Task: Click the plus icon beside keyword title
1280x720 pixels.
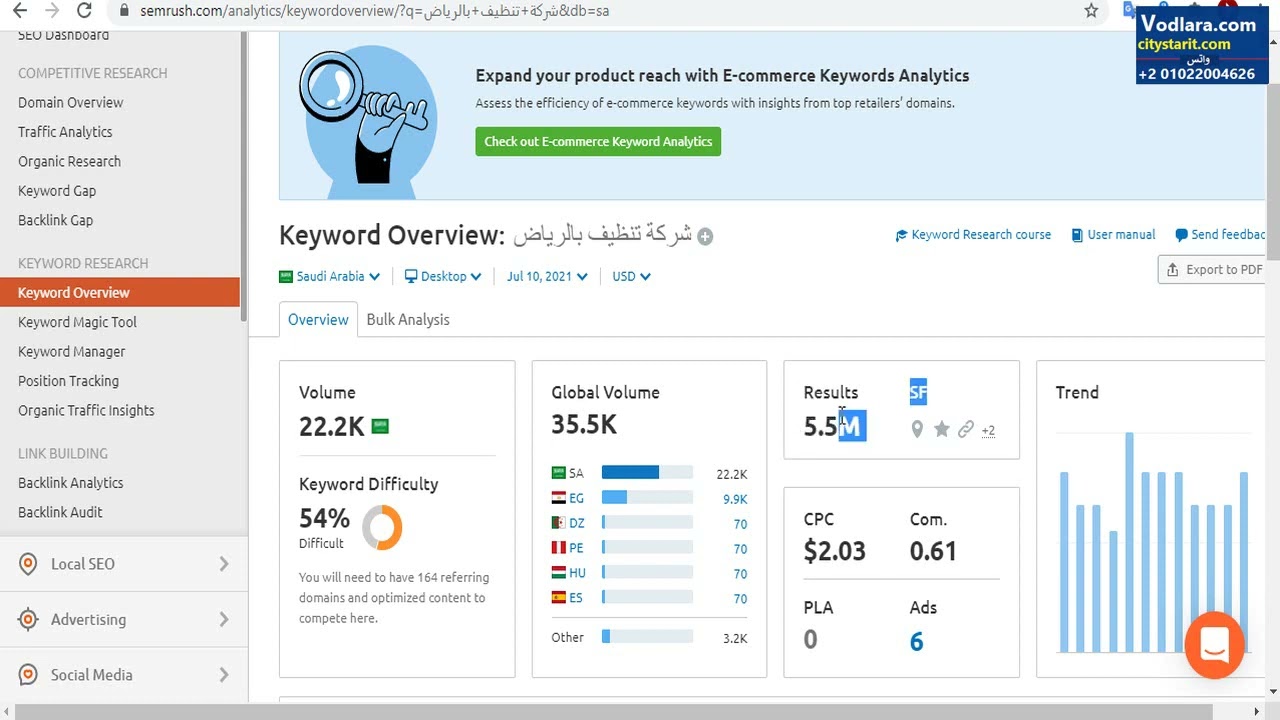Action: pyautogui.click(x=705, y=237)
